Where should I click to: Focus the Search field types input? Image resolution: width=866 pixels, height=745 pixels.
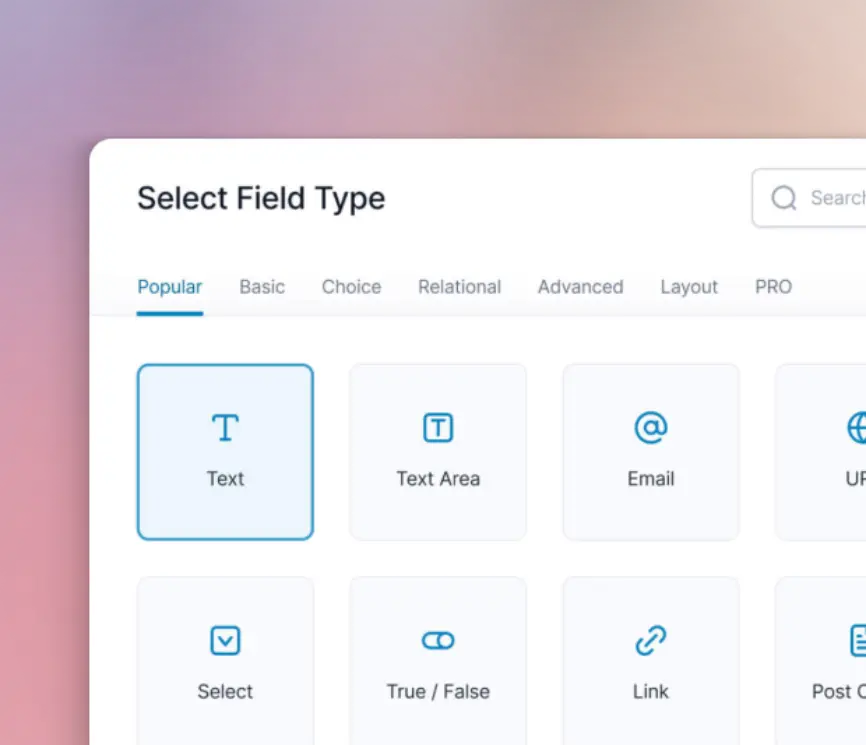point(809,198)
